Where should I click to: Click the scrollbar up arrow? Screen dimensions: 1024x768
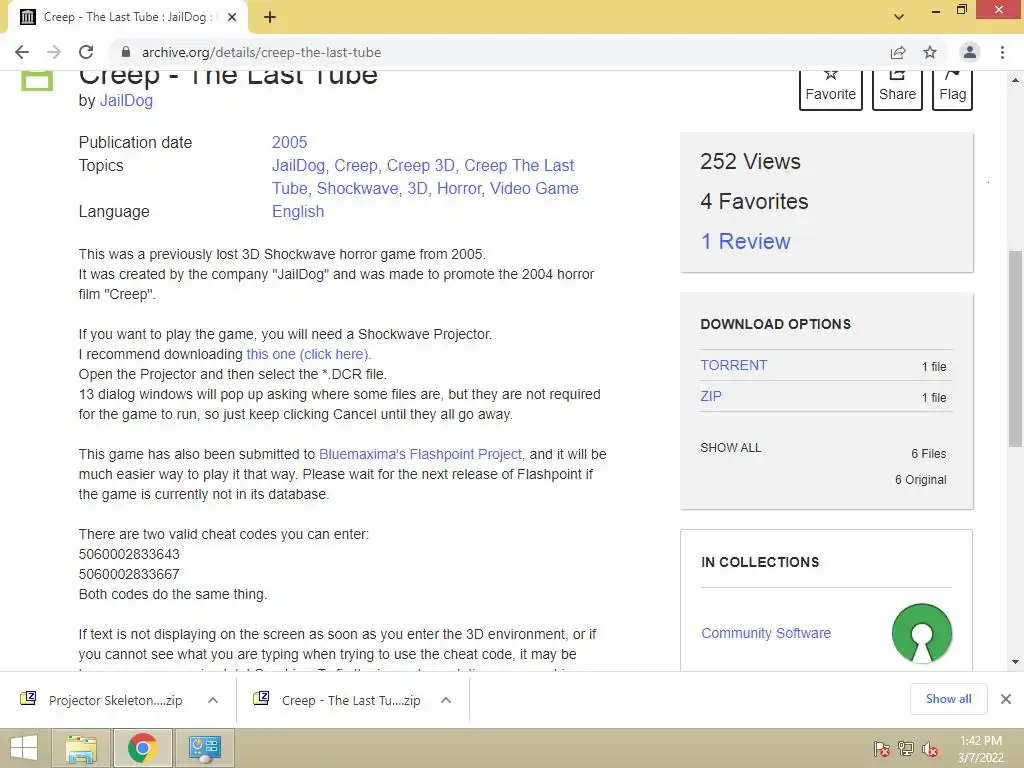coord(1015,80)
